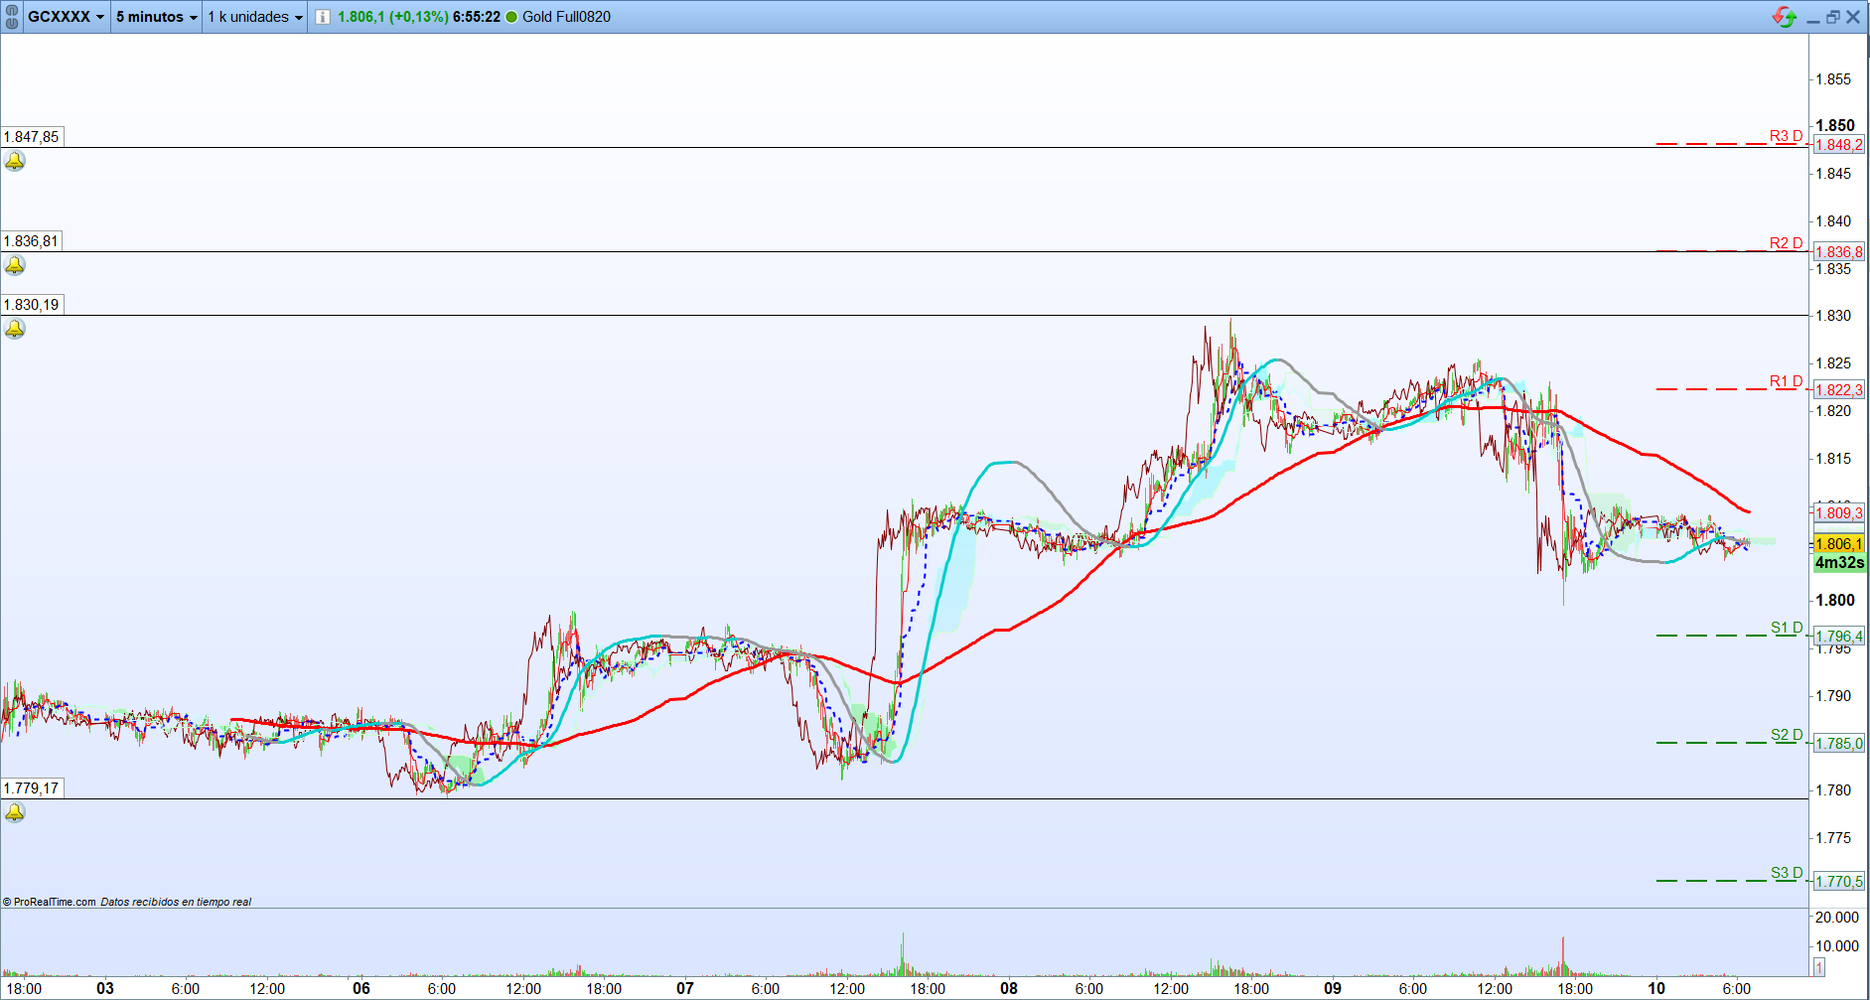Click the alert bell below 1.830,19

coord(14,329)
